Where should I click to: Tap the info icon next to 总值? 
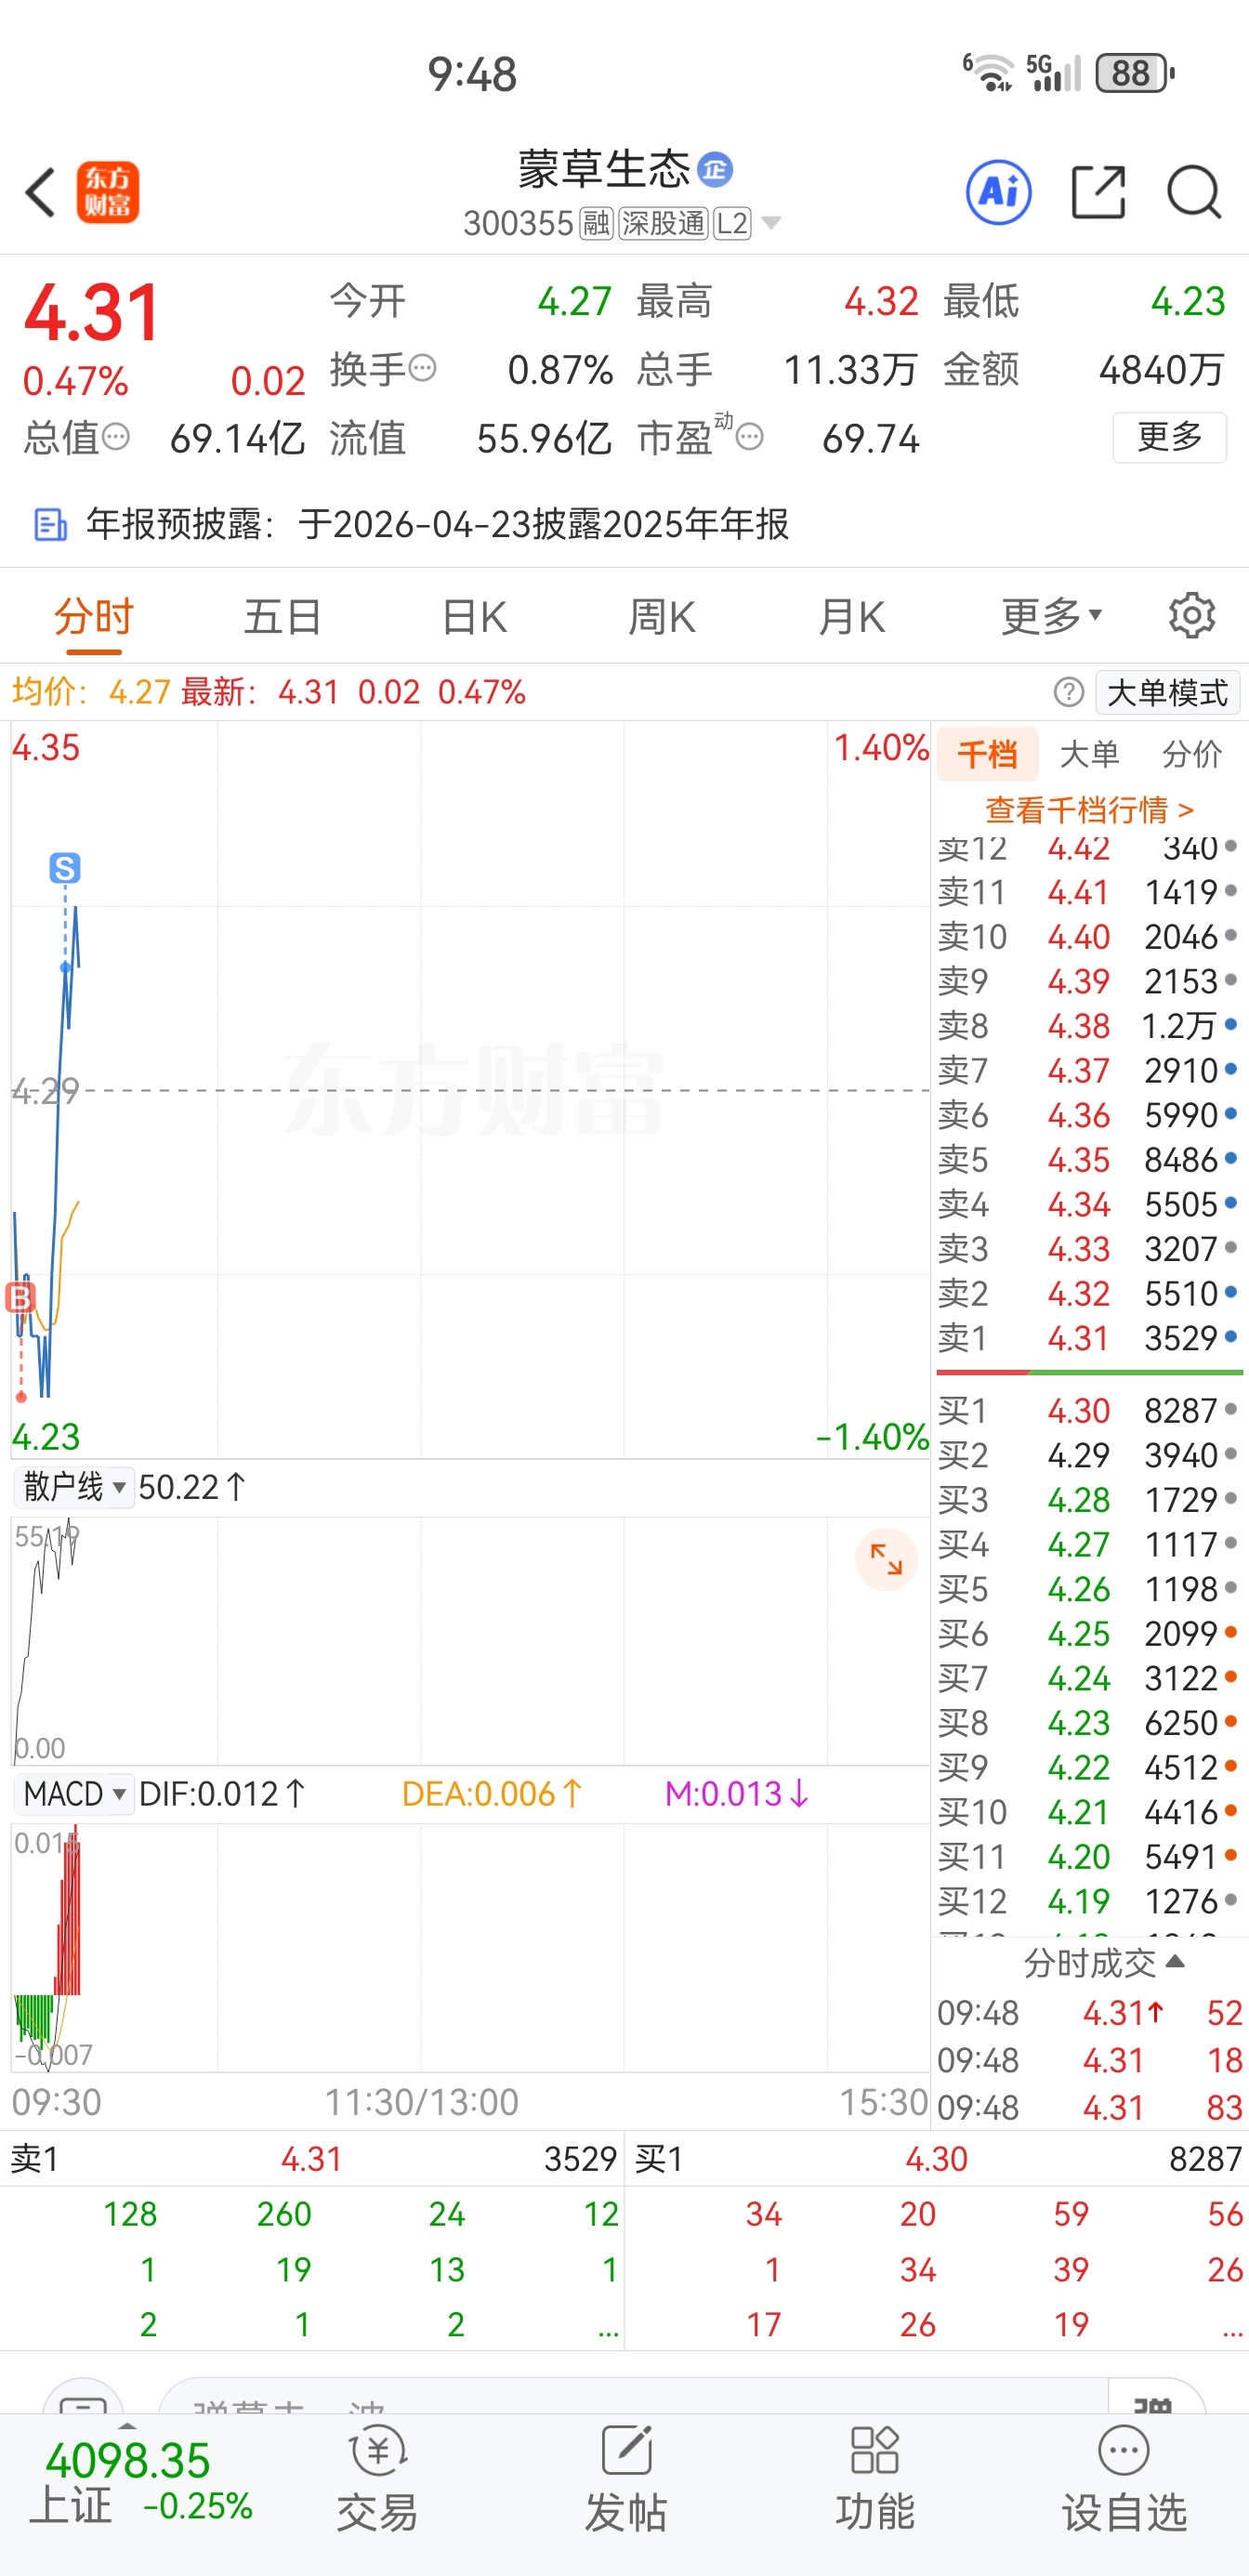click(116, 437)
